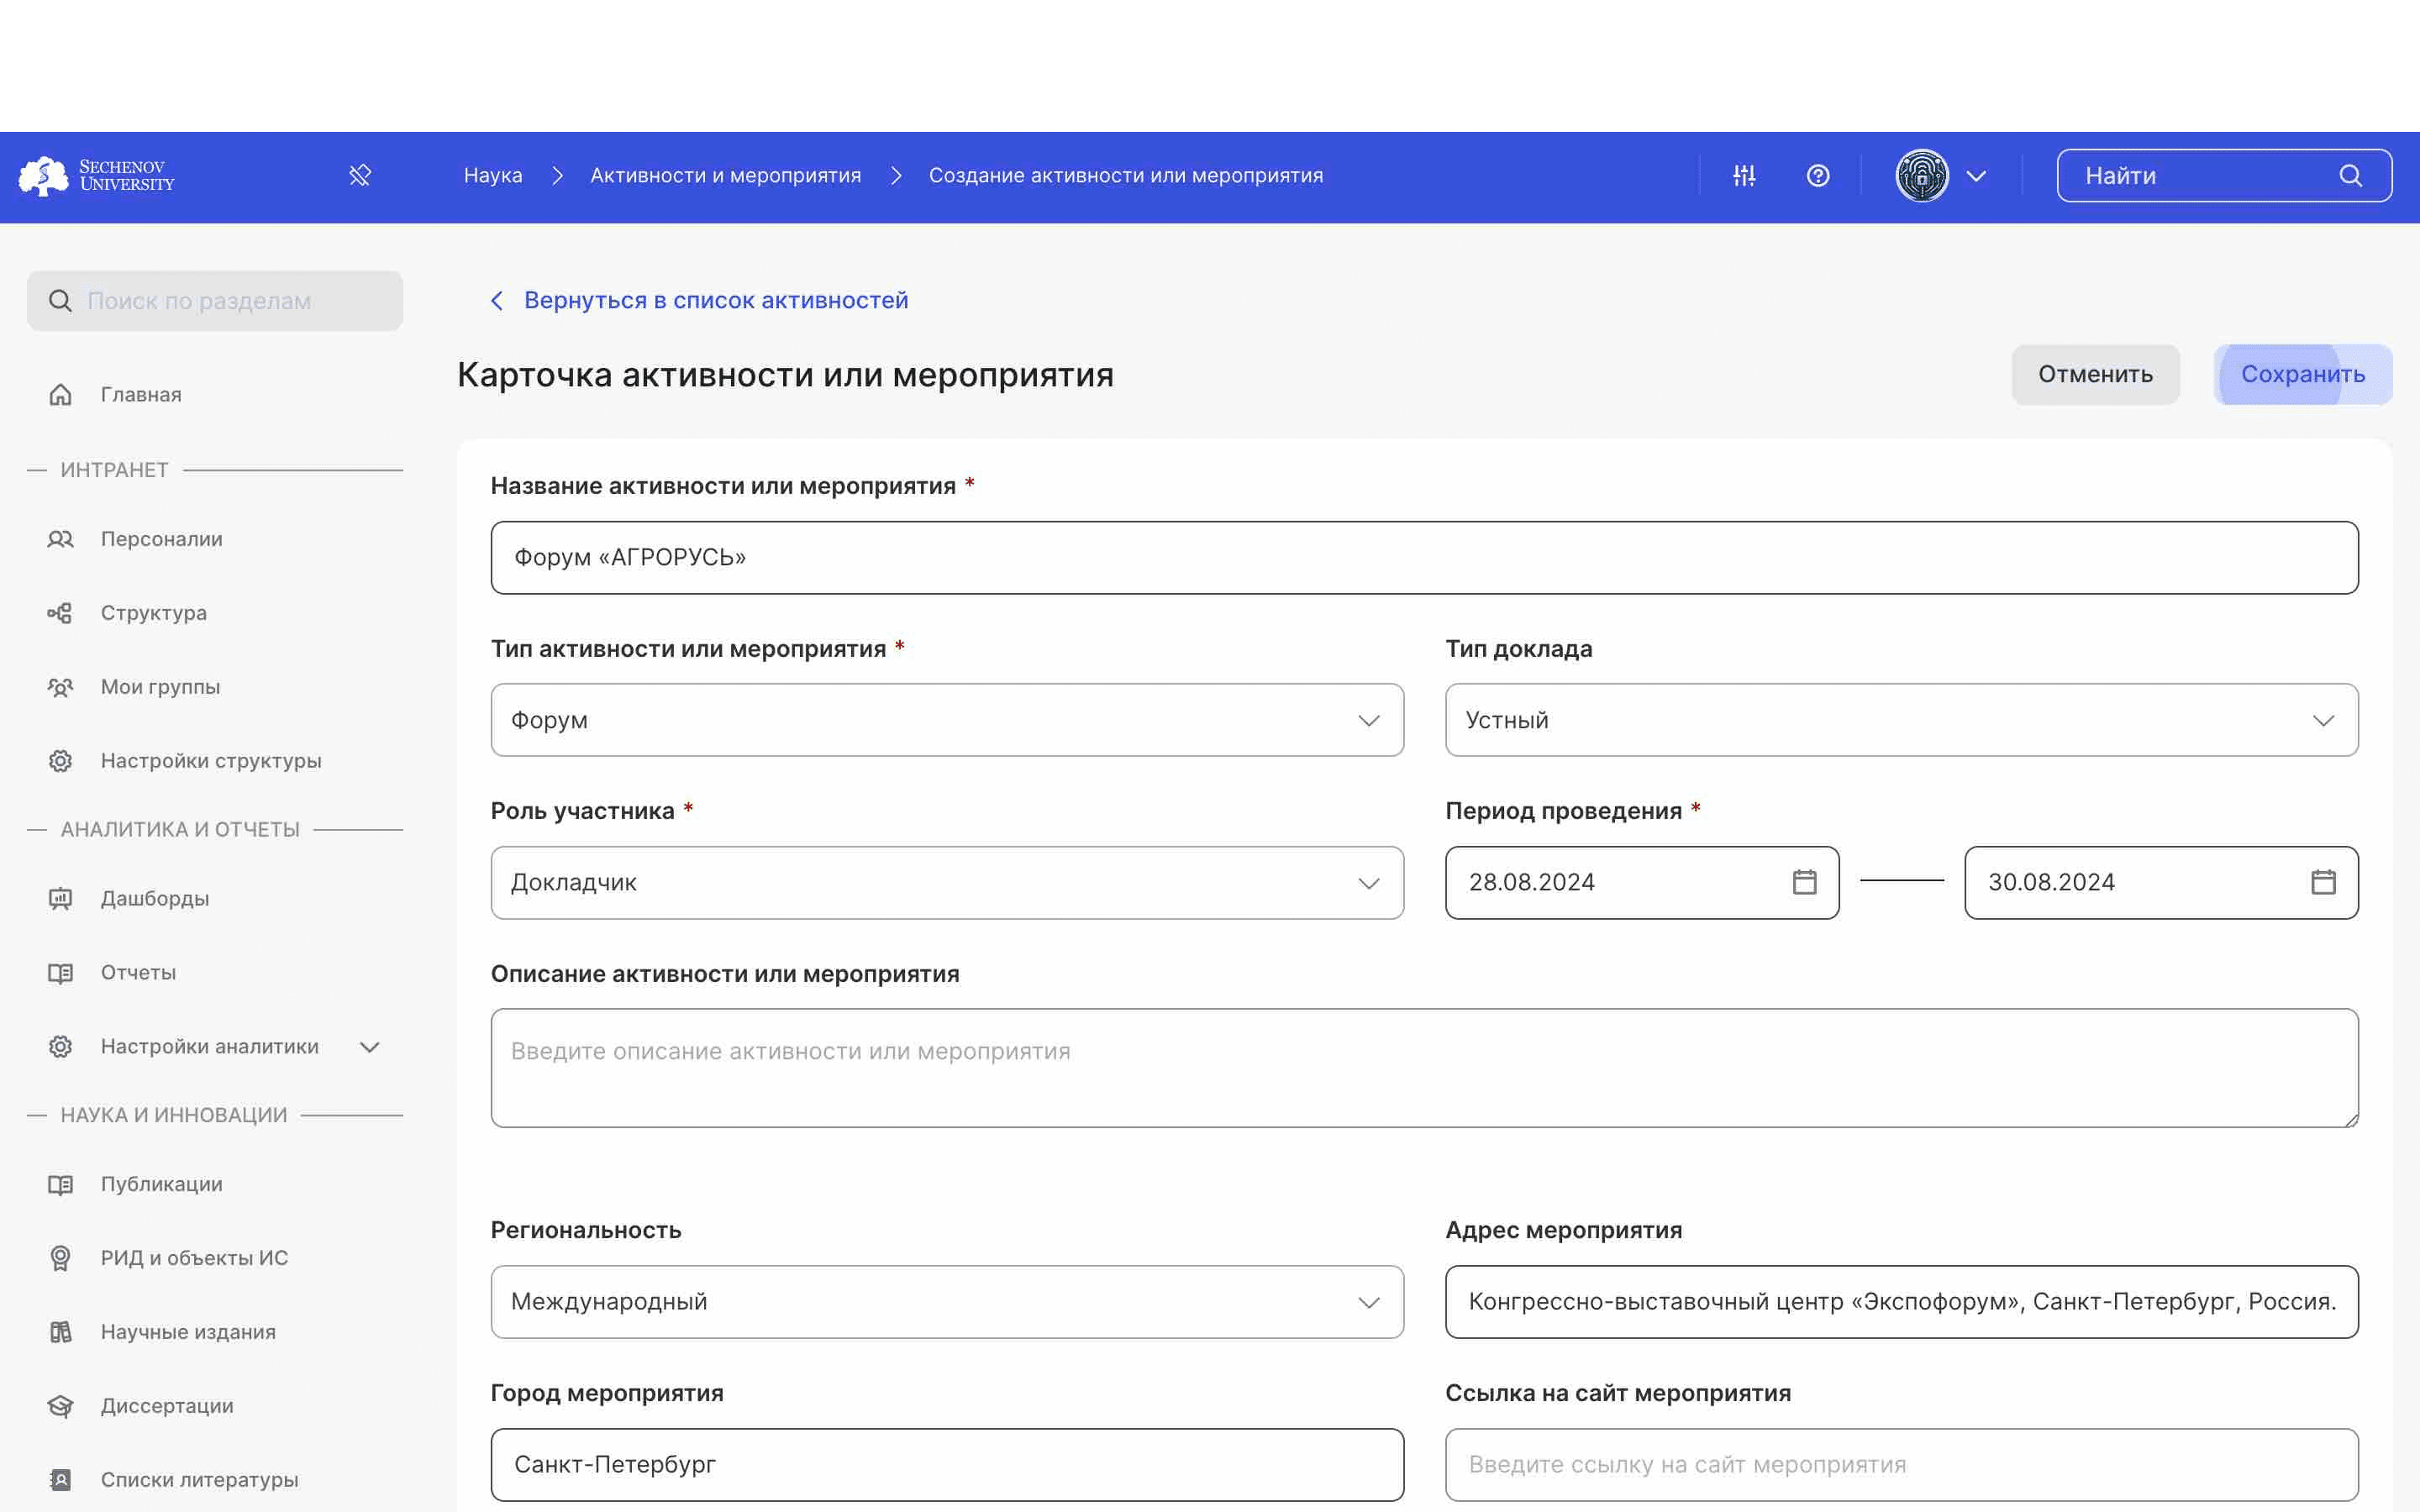The width and height of the screenshot is (2420, 1512).
Task: Open Публикации section label
Action: click(162, 1185)
